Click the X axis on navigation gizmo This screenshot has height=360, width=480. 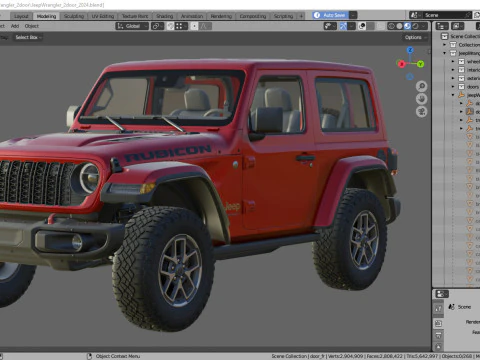click(x=401, y=64)
